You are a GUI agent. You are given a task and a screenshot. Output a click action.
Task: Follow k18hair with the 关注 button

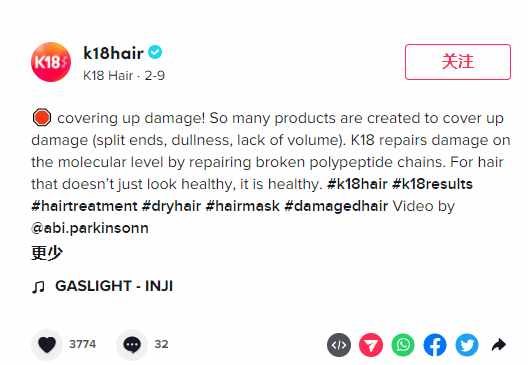coord(458,62)
